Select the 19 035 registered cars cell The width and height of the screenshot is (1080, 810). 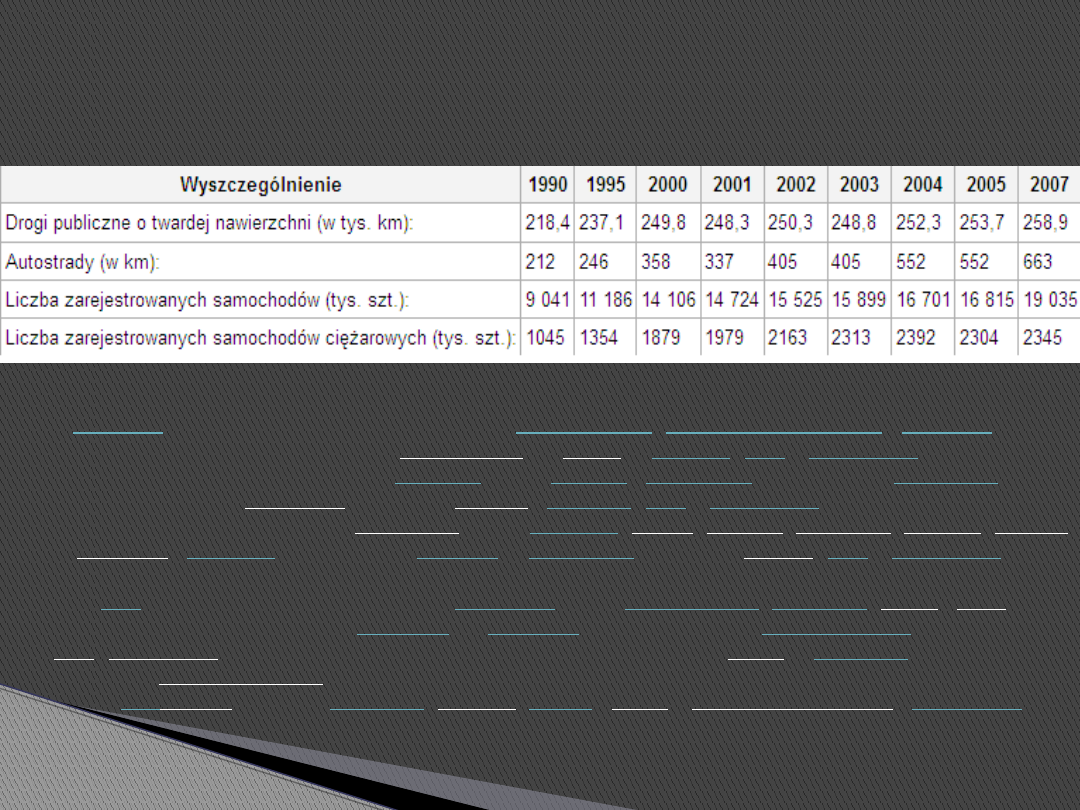[1048, 300]
